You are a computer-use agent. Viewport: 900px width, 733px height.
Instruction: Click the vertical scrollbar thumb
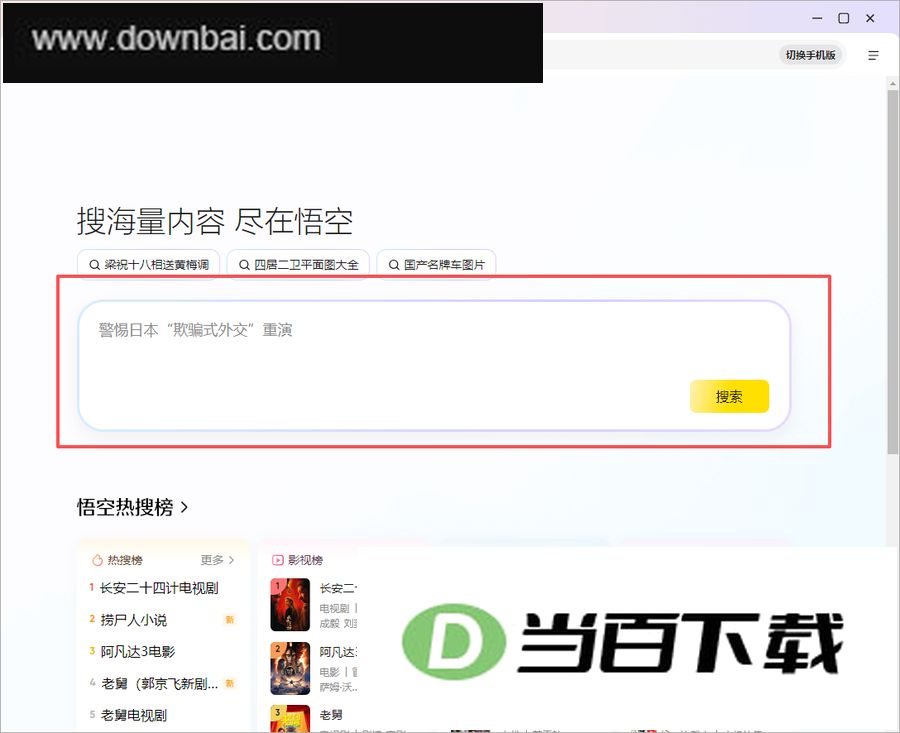point(893,270)
